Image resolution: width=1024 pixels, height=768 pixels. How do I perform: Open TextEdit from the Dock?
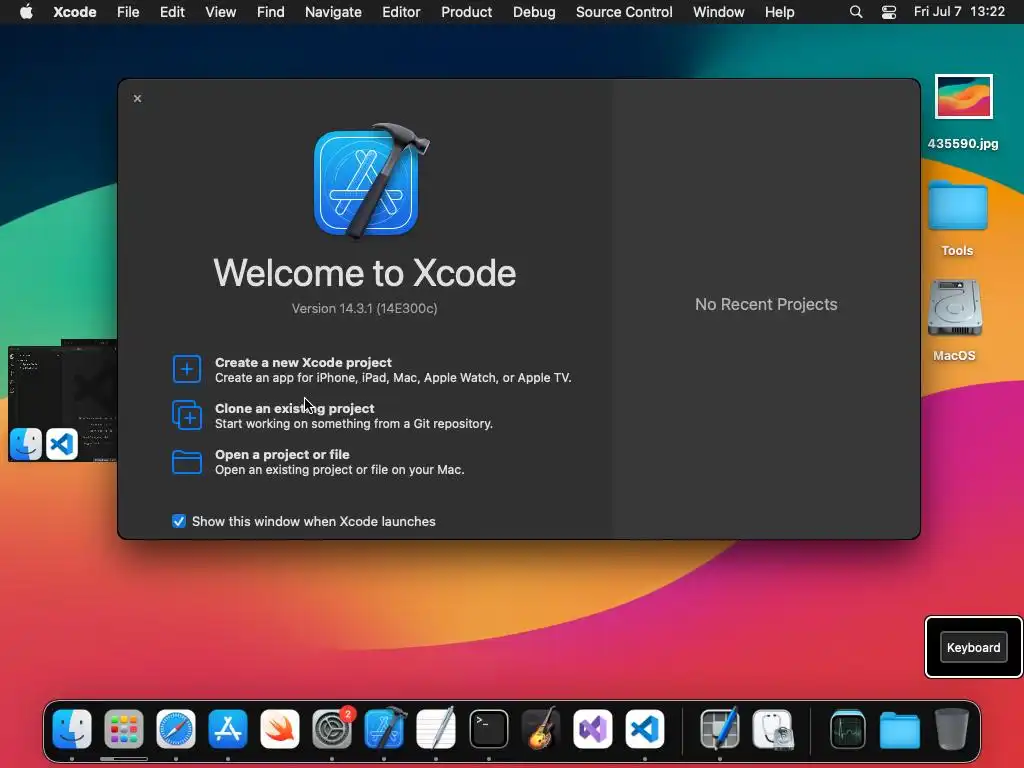[436, 729]
